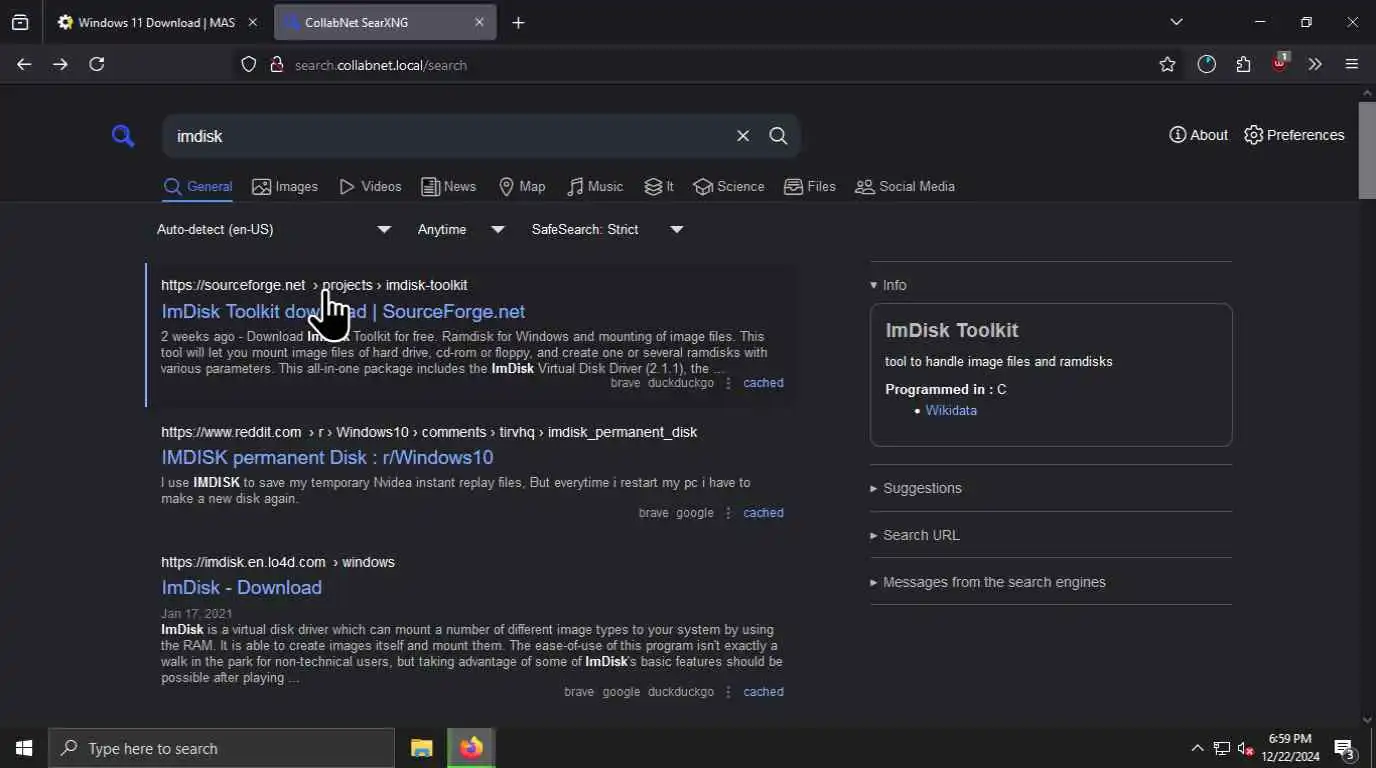Click the uBlock Origin extension icon
The image size is (1376, 768).
1279,63
